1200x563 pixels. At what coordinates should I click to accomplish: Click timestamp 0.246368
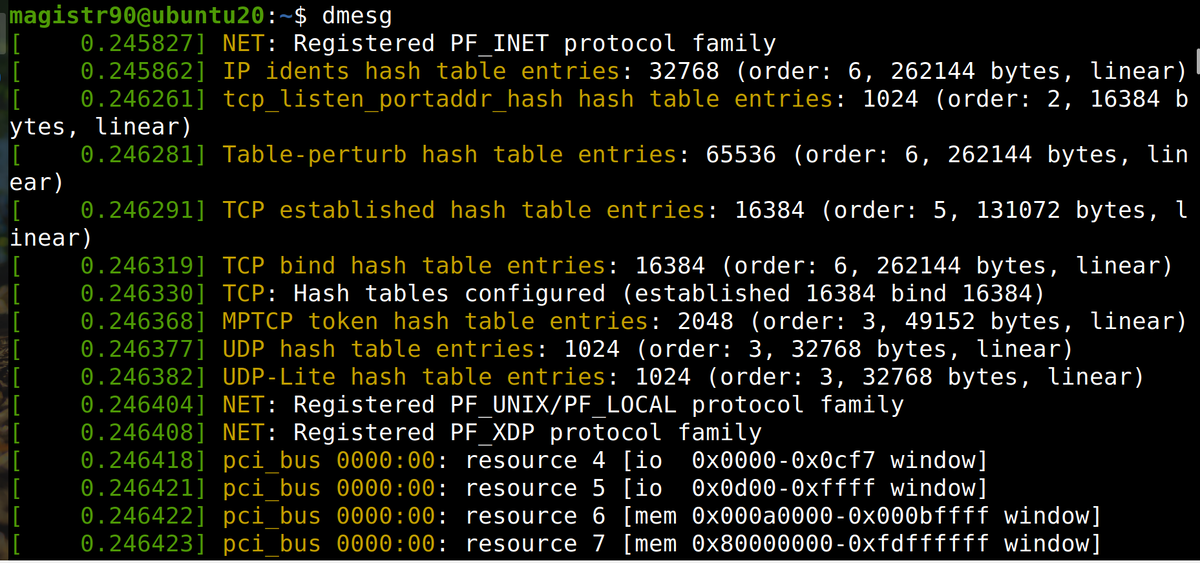(x=136, y=322)
